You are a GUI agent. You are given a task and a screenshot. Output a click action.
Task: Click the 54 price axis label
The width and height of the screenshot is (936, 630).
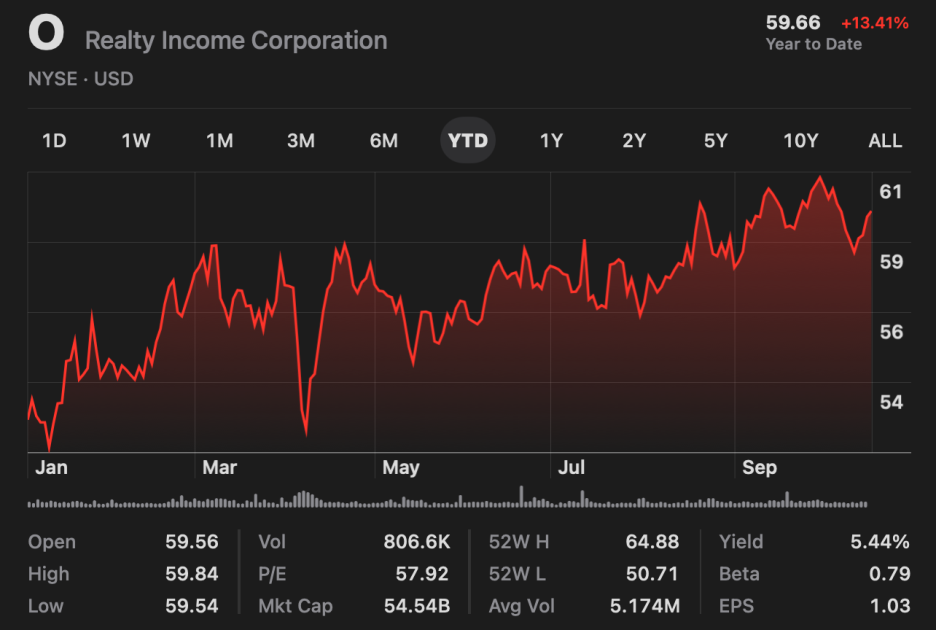pos(891,402)
